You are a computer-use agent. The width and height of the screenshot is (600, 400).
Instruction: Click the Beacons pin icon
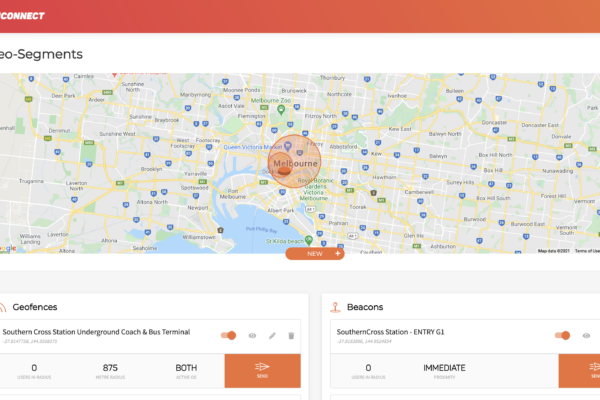click(335, 307)
